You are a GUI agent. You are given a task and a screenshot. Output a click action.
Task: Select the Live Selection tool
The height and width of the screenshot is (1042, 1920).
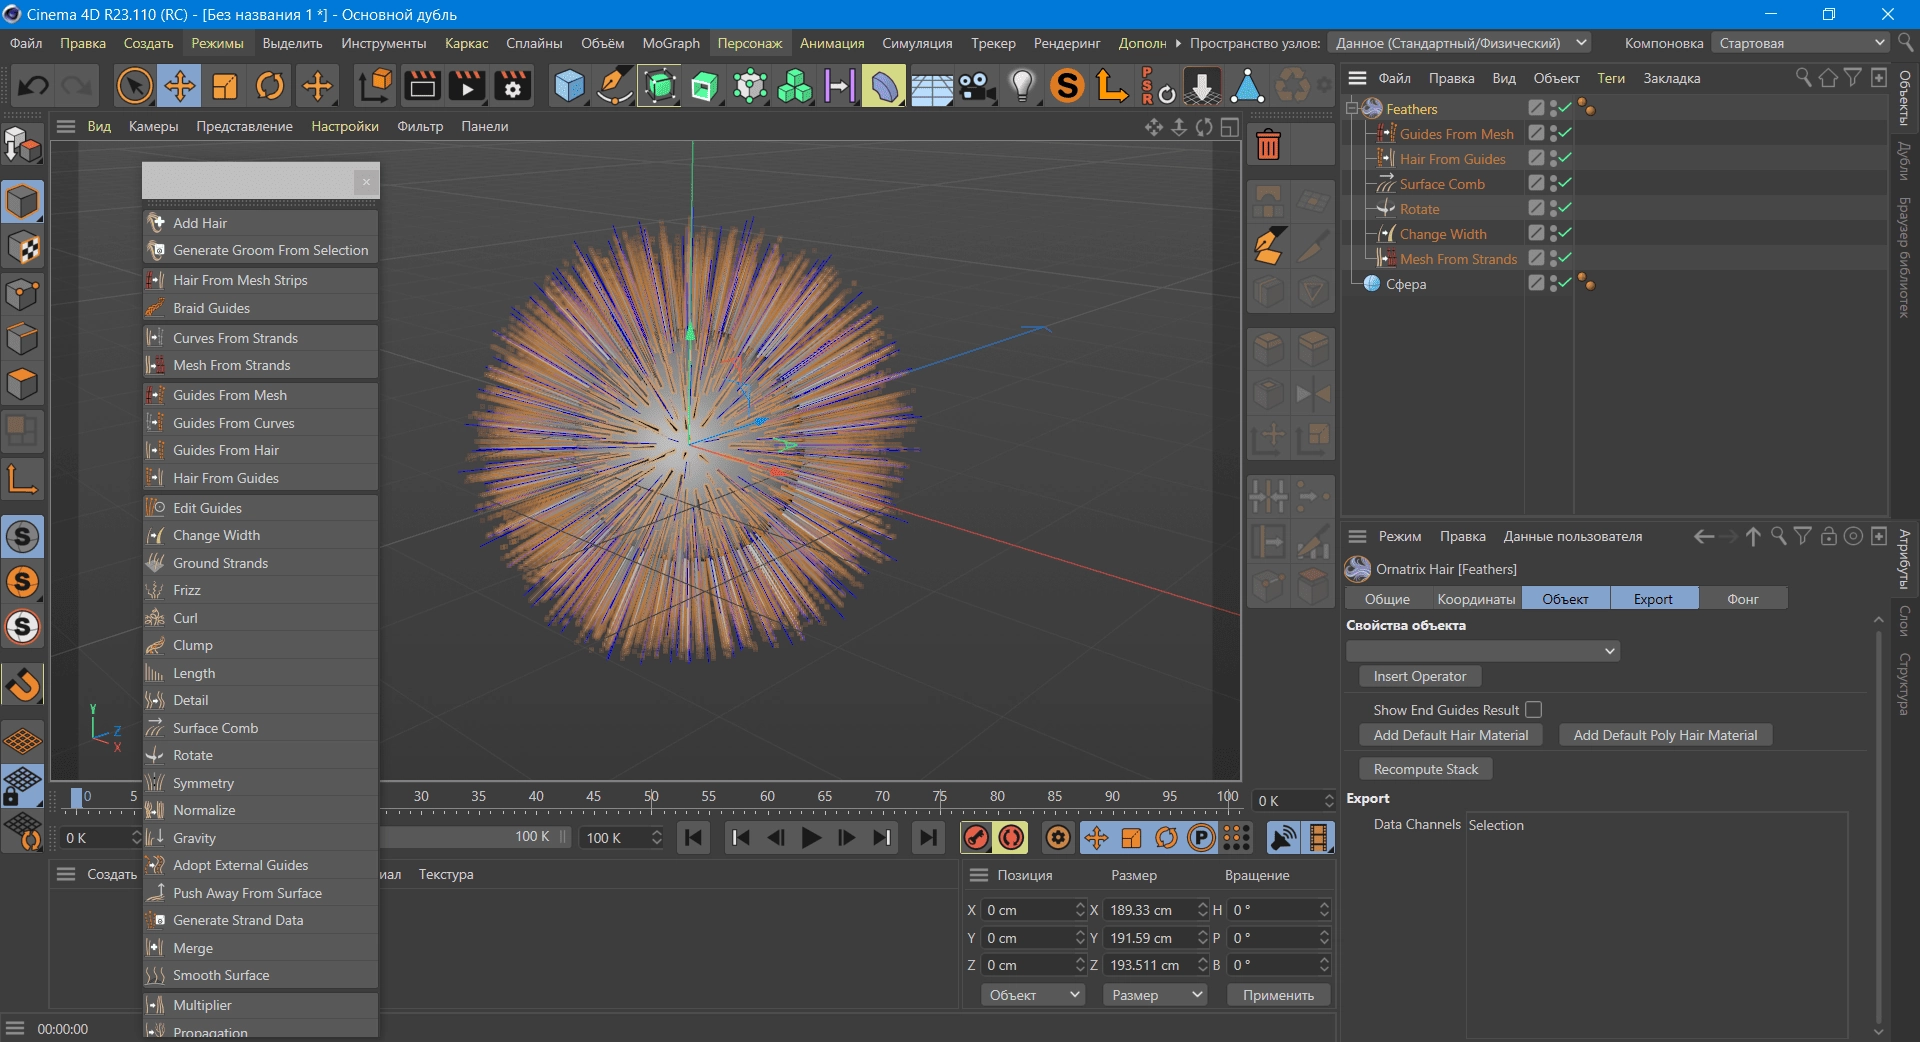click(x=134, y=86)
